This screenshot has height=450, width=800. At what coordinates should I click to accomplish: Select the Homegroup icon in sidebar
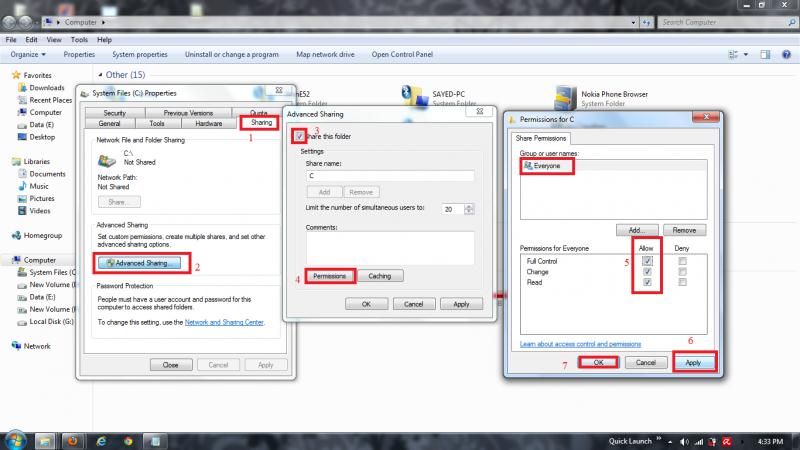click(16, 235)
